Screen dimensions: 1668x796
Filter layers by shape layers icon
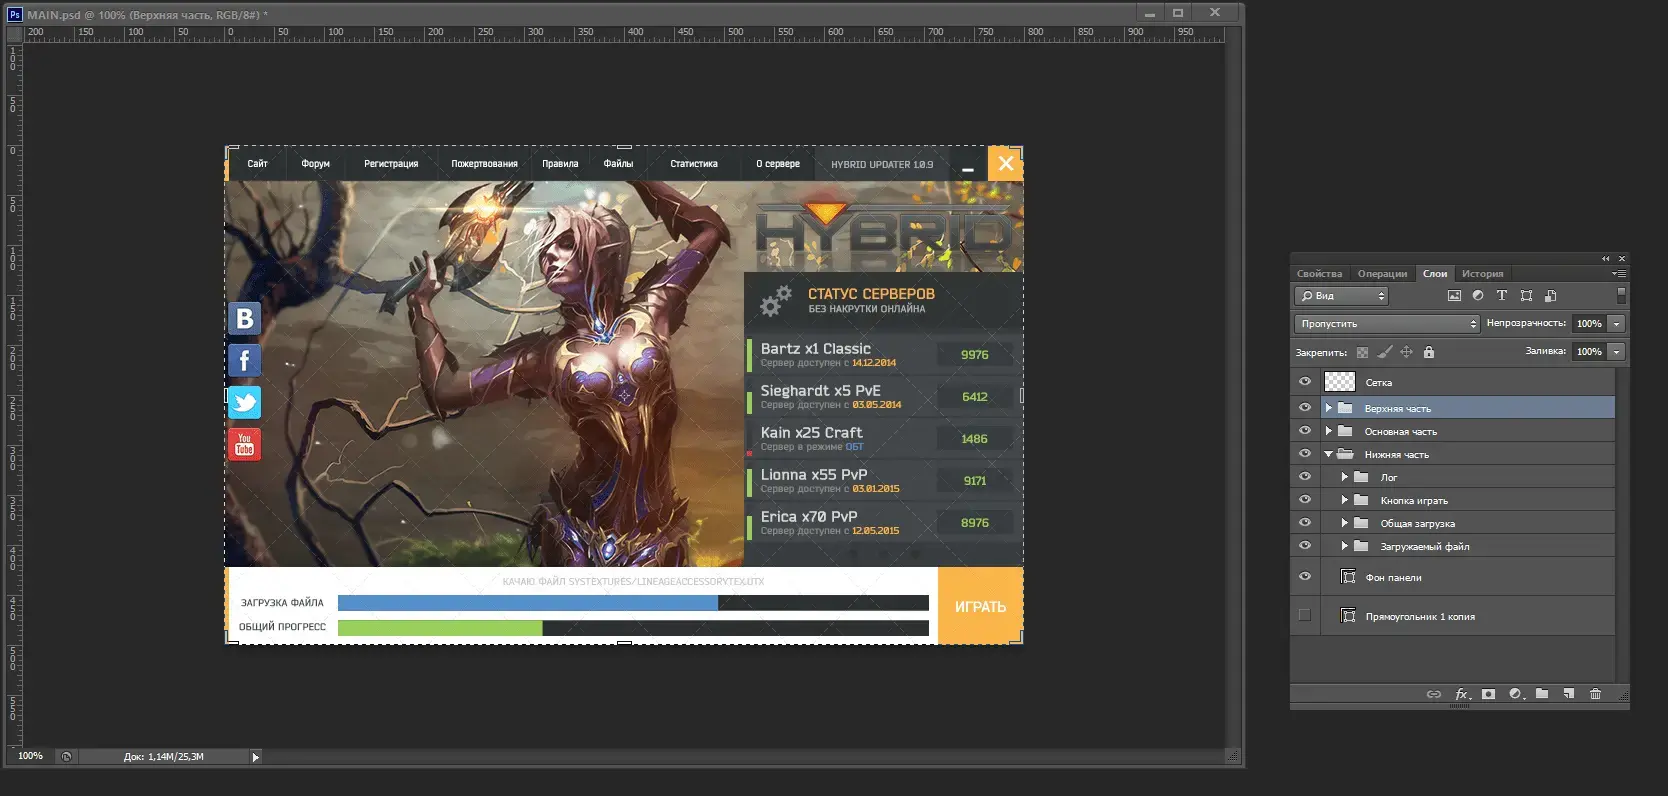(1526, 296)
